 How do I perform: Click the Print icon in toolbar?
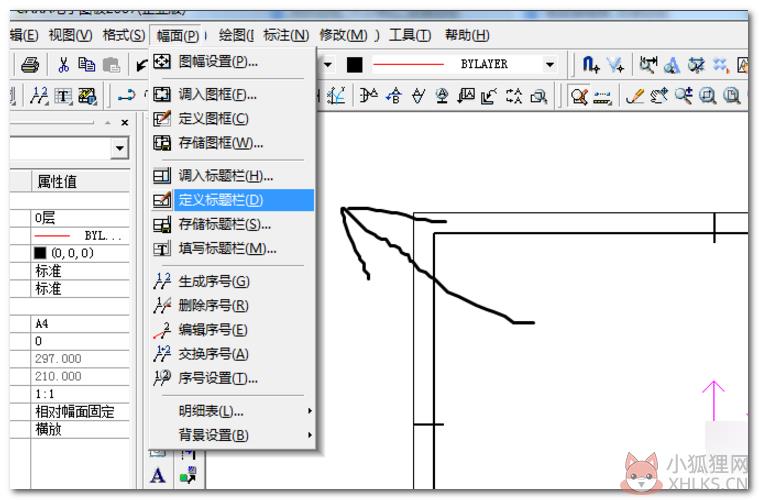pos(30,65)
